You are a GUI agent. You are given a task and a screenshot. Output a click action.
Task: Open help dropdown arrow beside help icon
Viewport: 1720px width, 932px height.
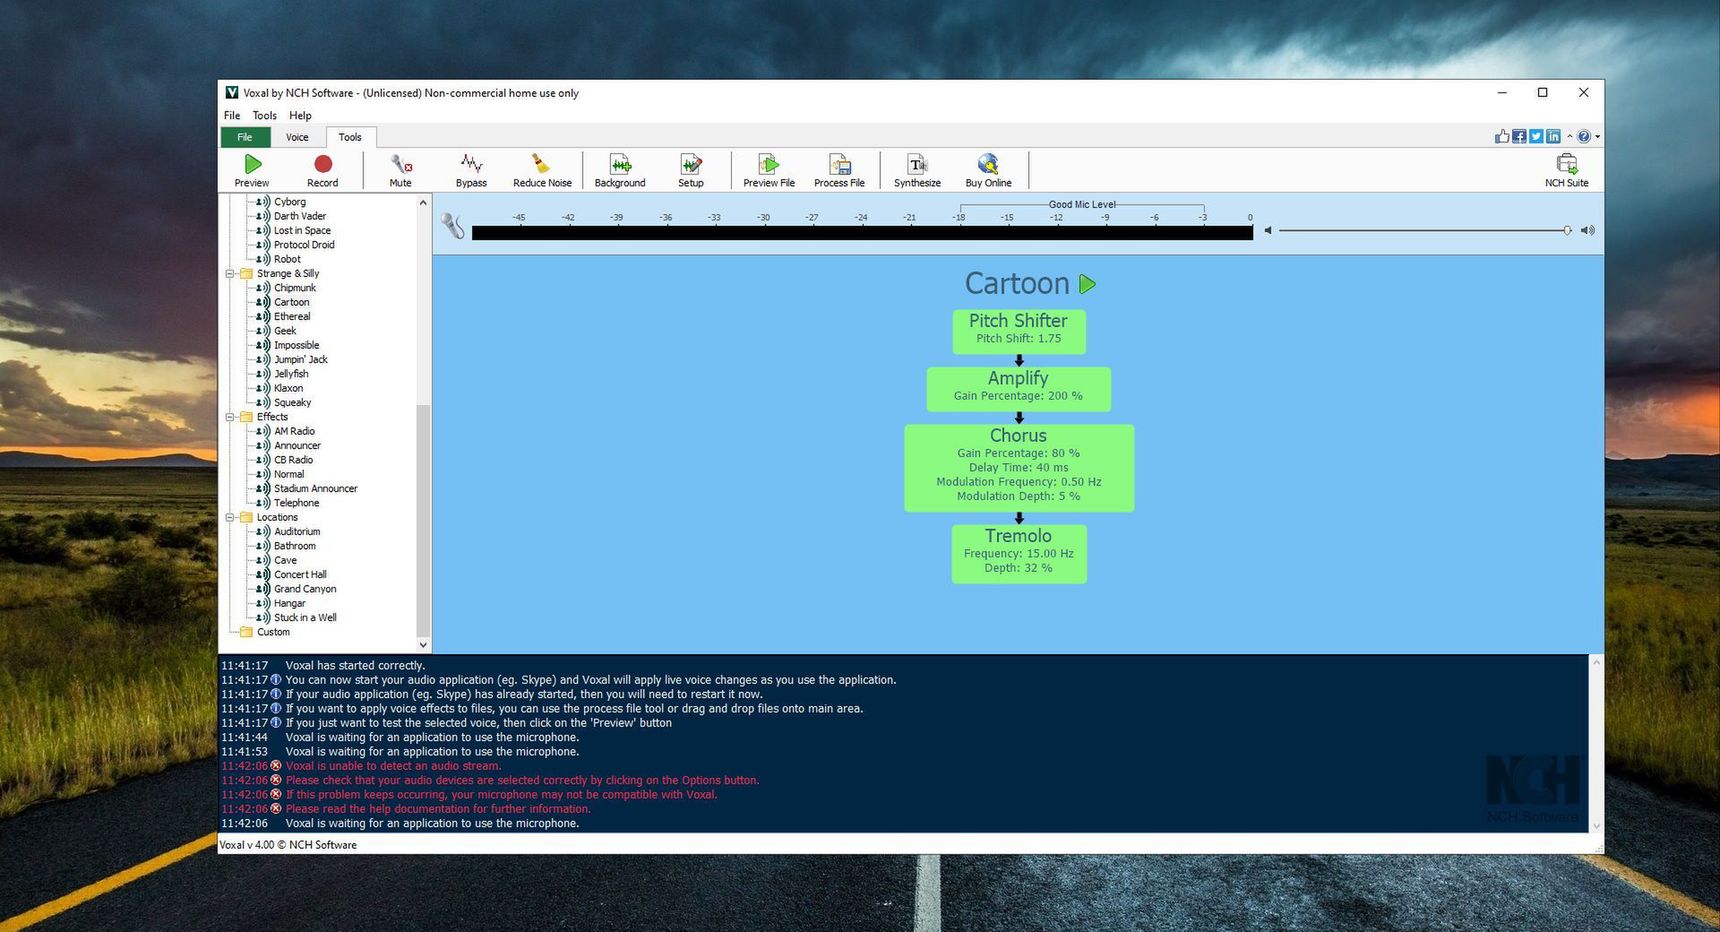(x=1597, y=137)
